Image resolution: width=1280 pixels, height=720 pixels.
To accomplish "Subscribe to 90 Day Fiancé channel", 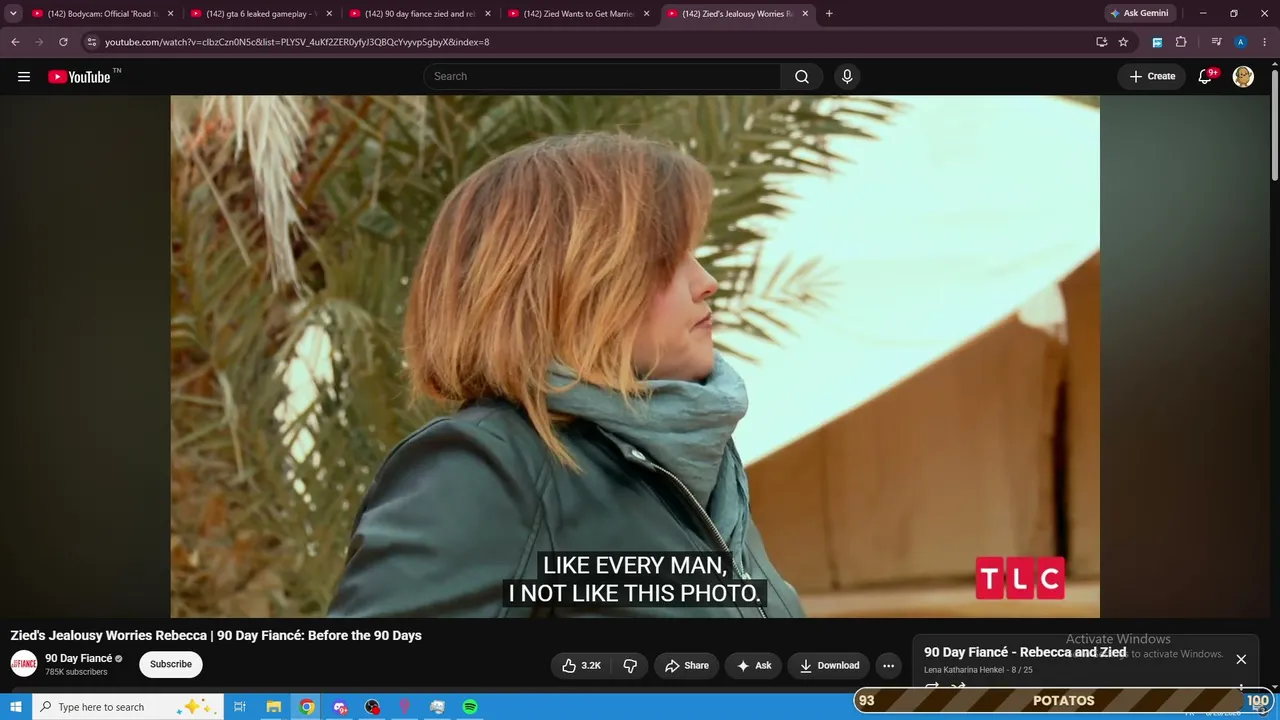I will pyautogui.click(x=171, y=664).
